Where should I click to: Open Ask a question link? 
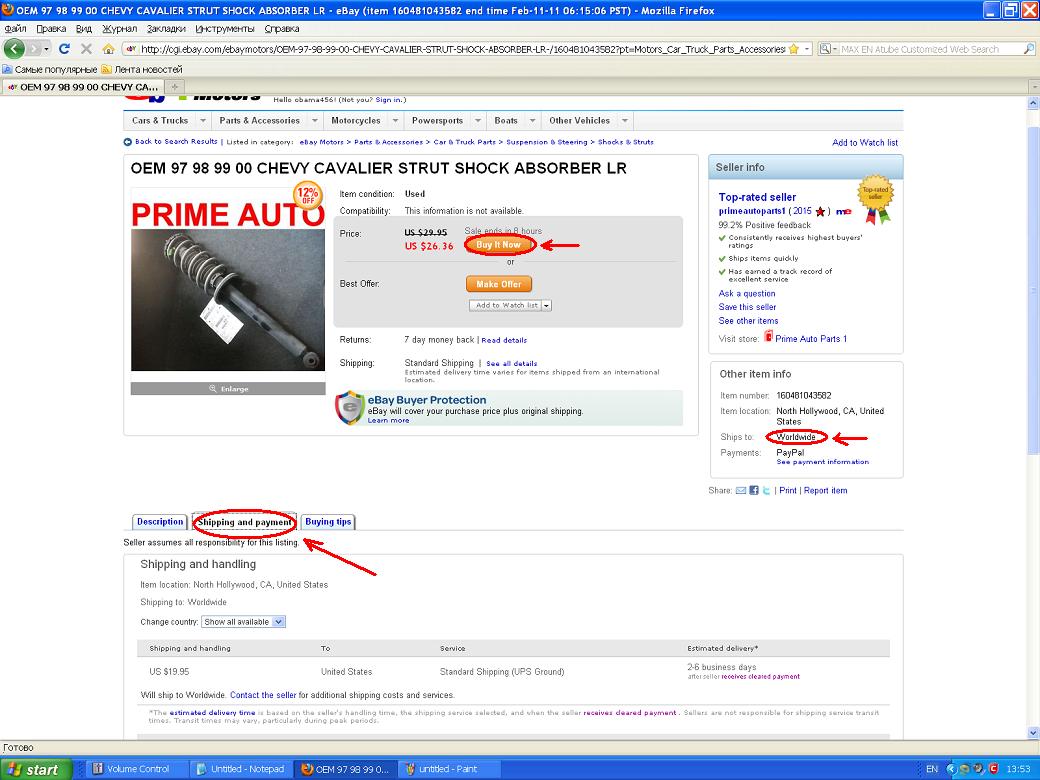(x=746, y=293)
